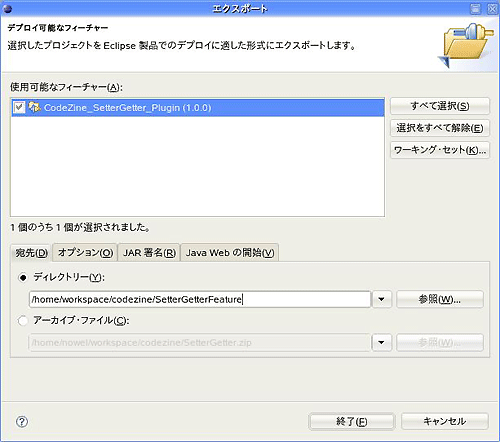Click the export folder banner image
Image resolution: width=500 pixels, height=442 pixels.
coord(465,44)
